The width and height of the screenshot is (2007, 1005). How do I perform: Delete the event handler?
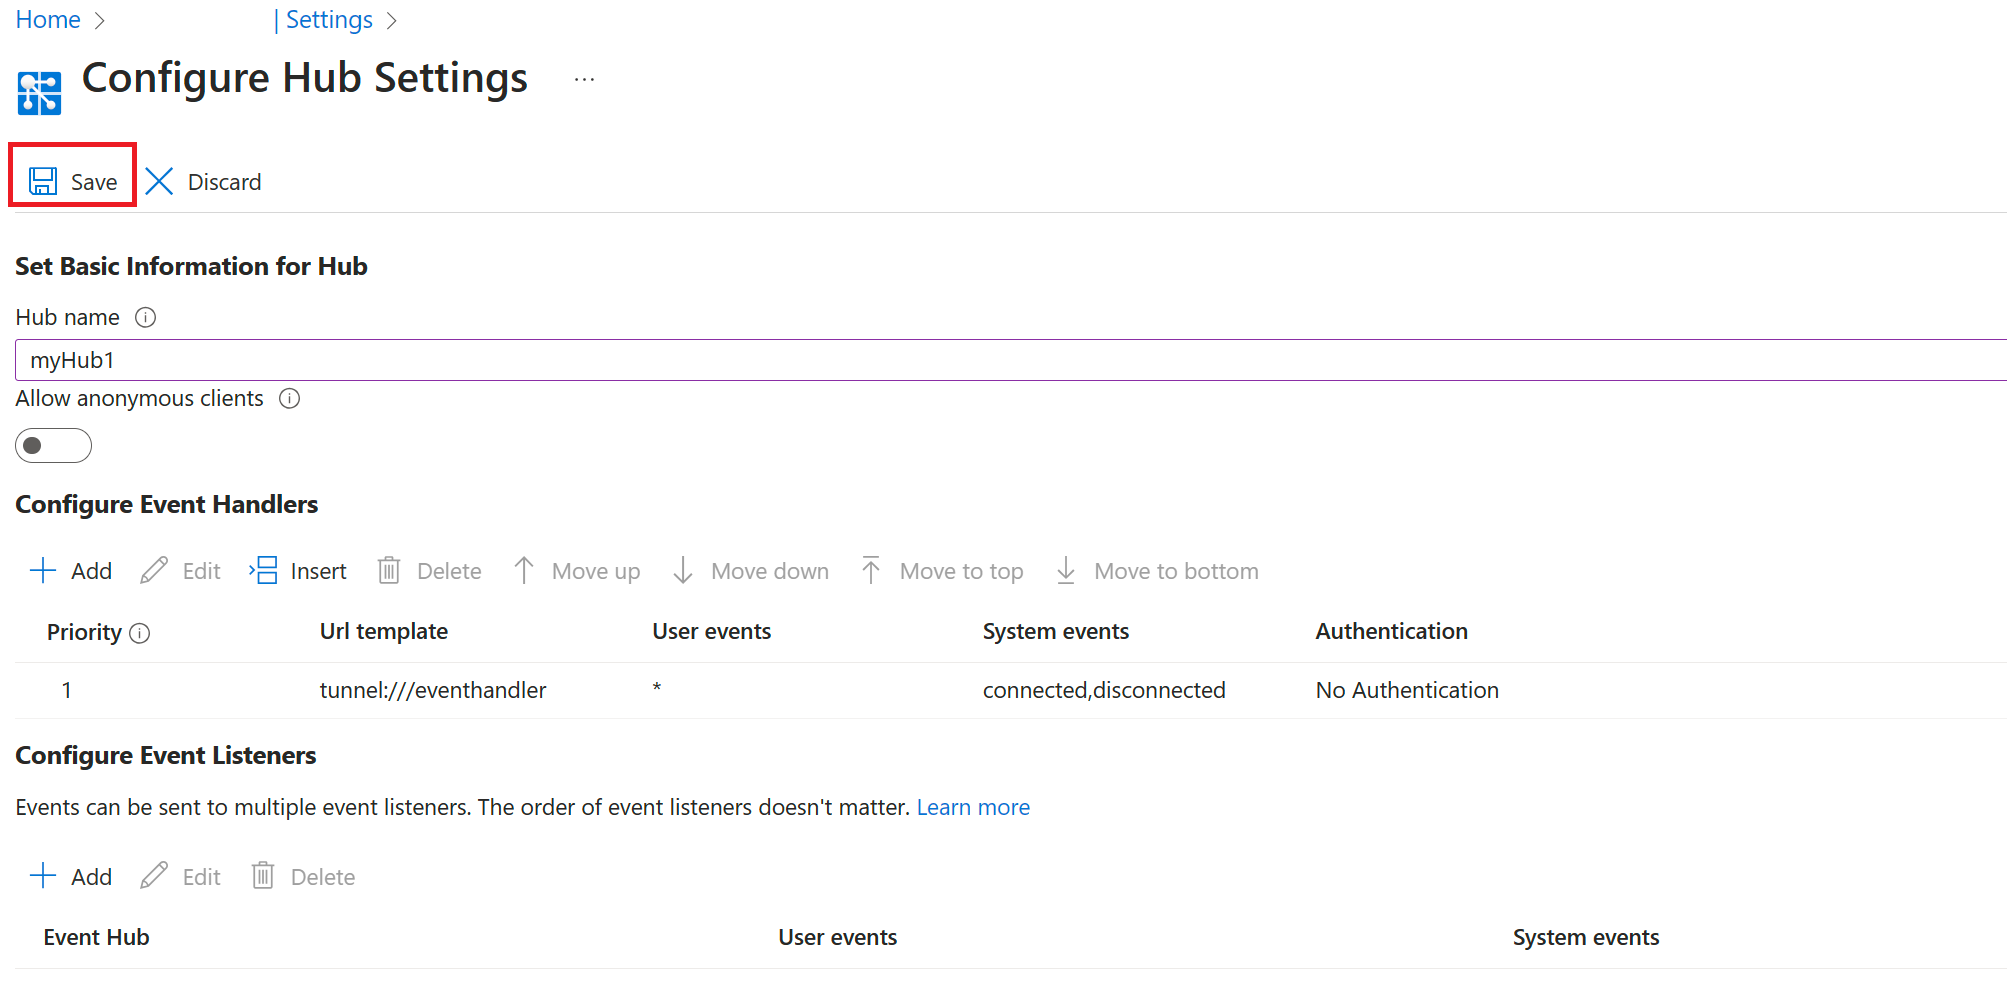(428, 570)
